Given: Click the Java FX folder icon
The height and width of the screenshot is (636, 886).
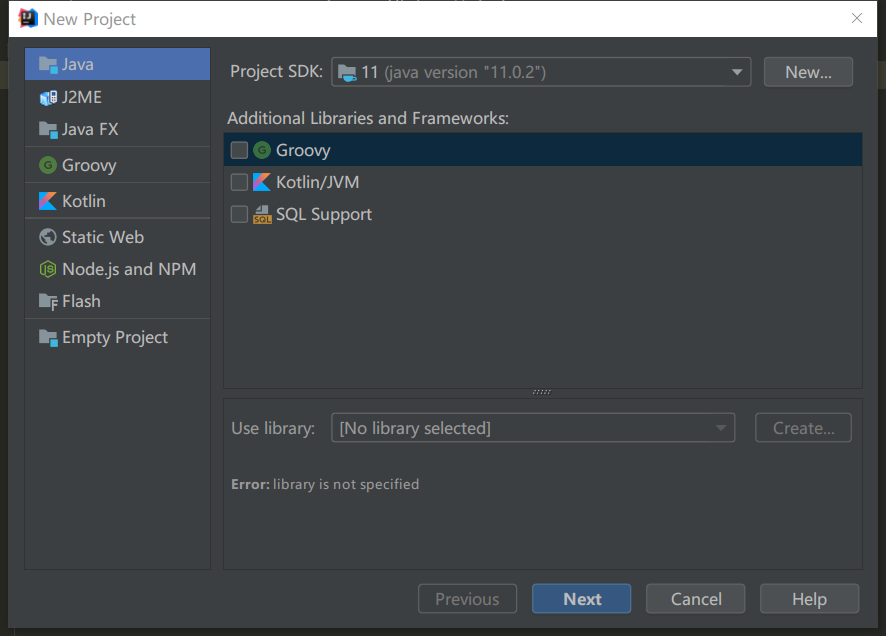Looking at the screenshot, I should 47,129.
